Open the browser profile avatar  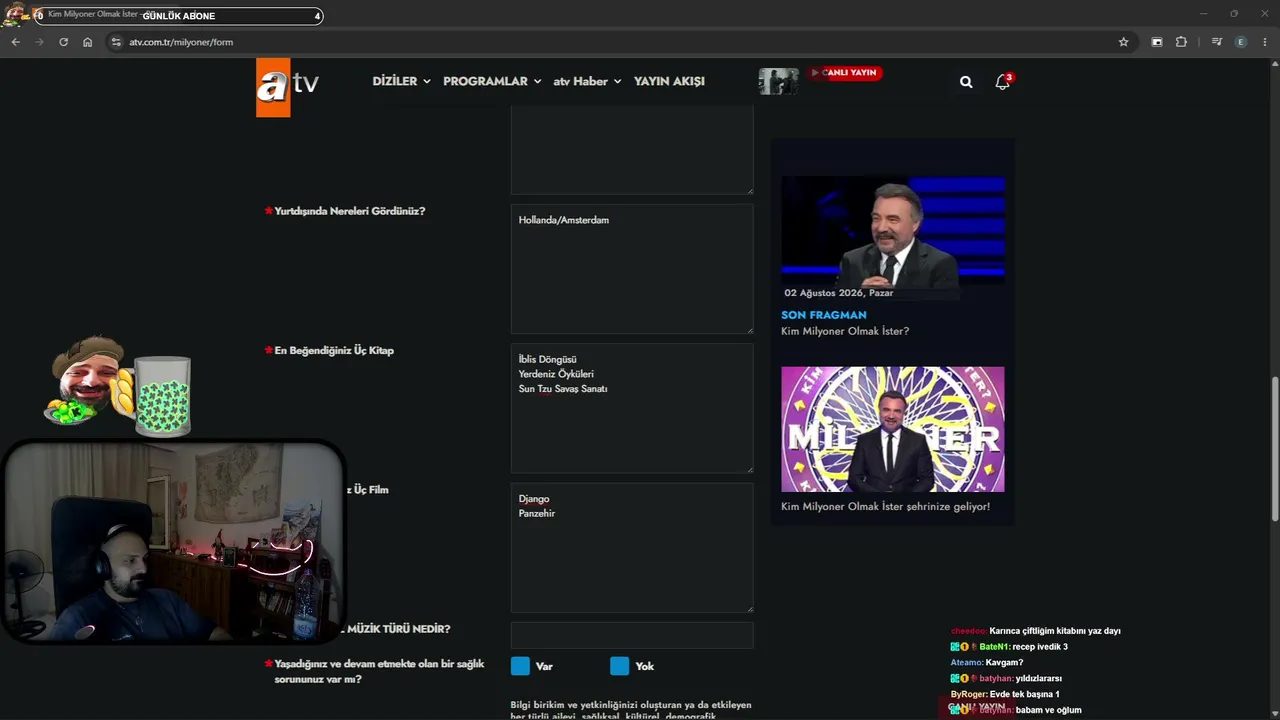[x=1241, y=42]
